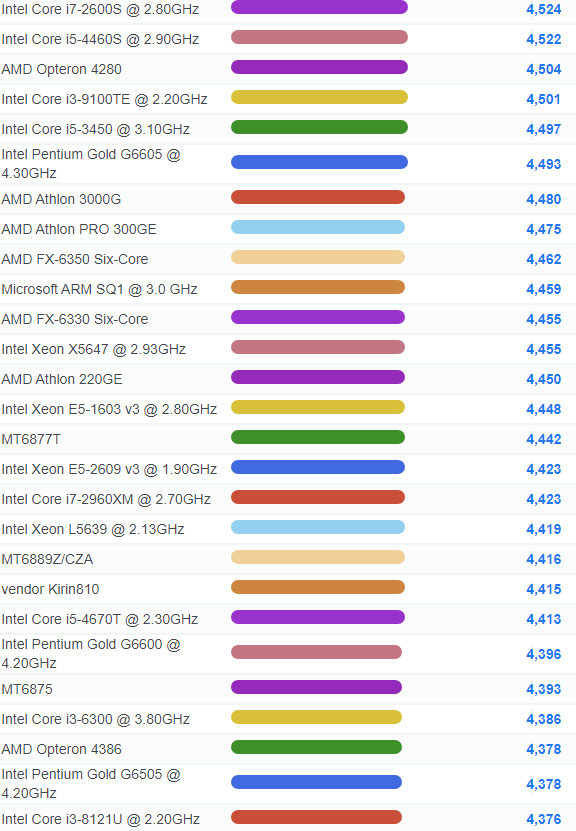
Task: Open the MT6875 processor link
Action: tap(27, 689)
